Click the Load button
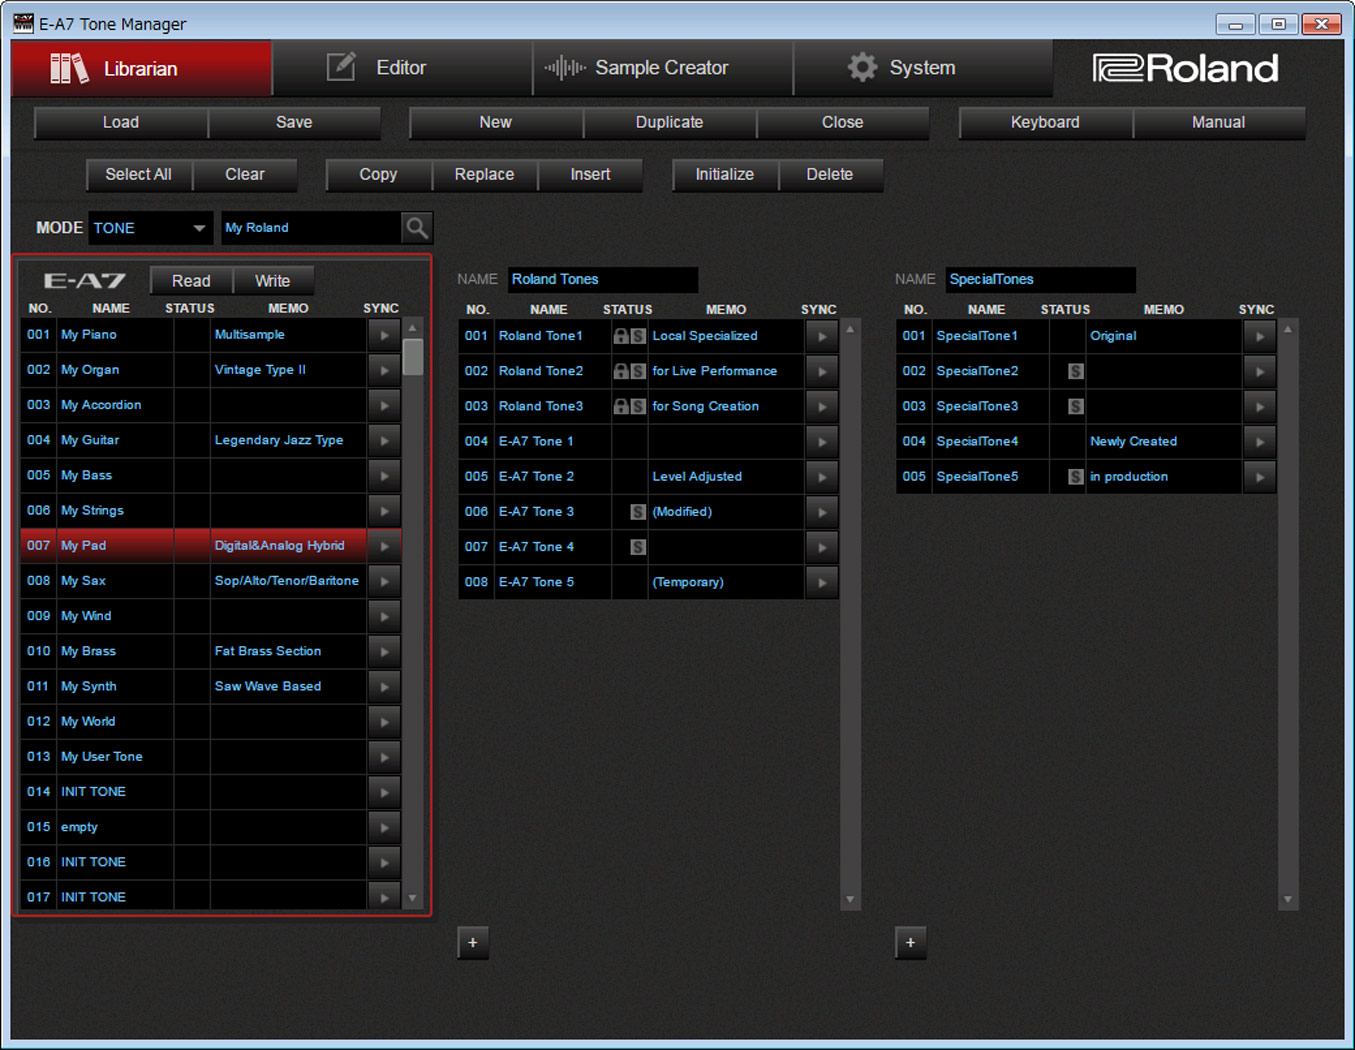This screenshot has height=1050, width=1355. coord(121,122)
